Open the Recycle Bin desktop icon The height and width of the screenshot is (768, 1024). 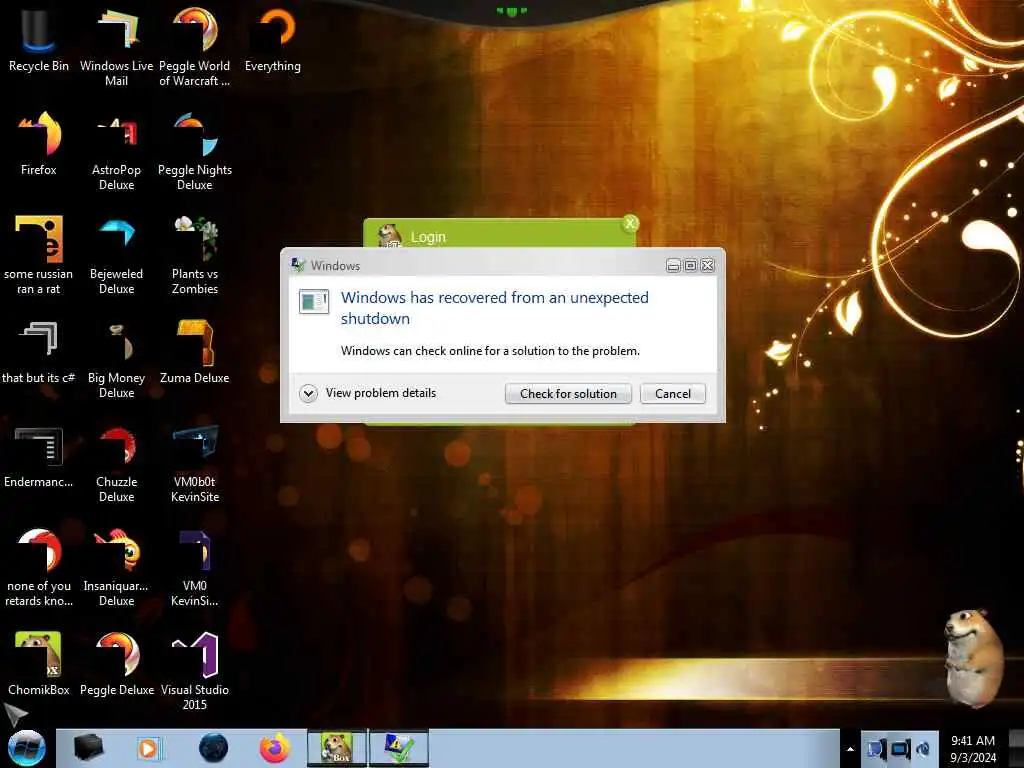(x=39, y=40)
